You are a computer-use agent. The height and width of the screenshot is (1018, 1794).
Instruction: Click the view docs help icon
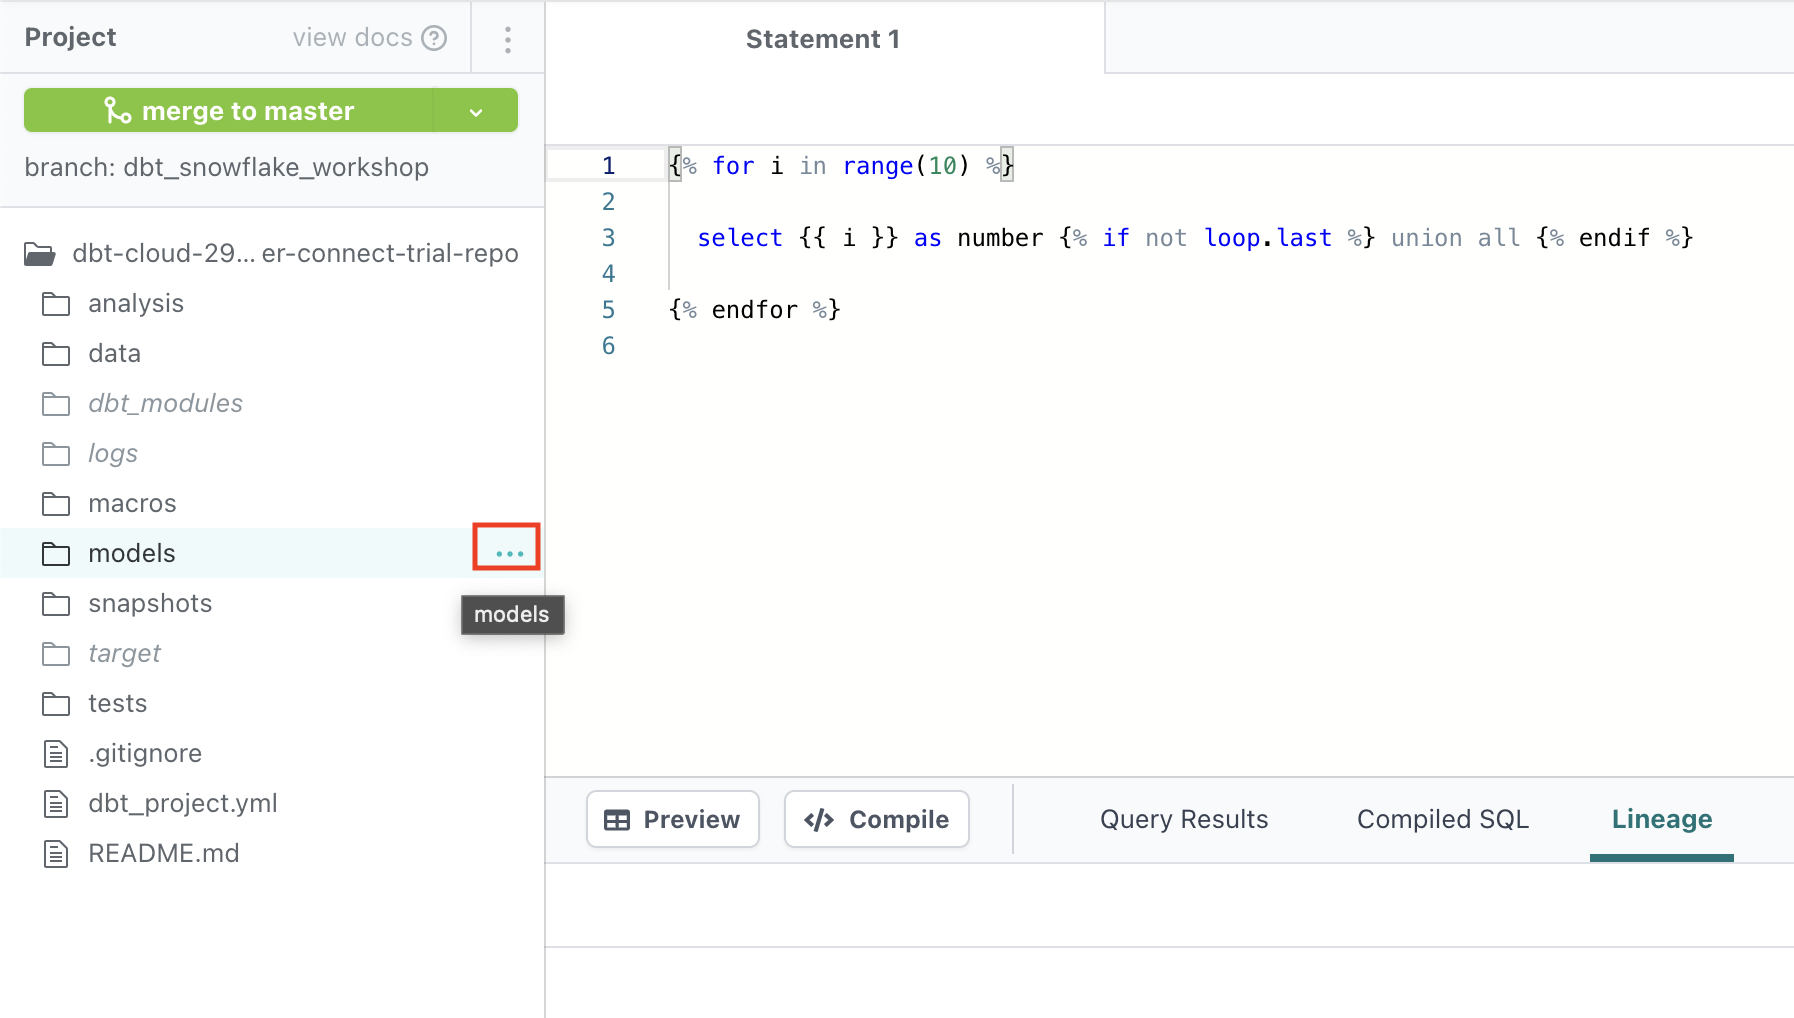(434, 38)
